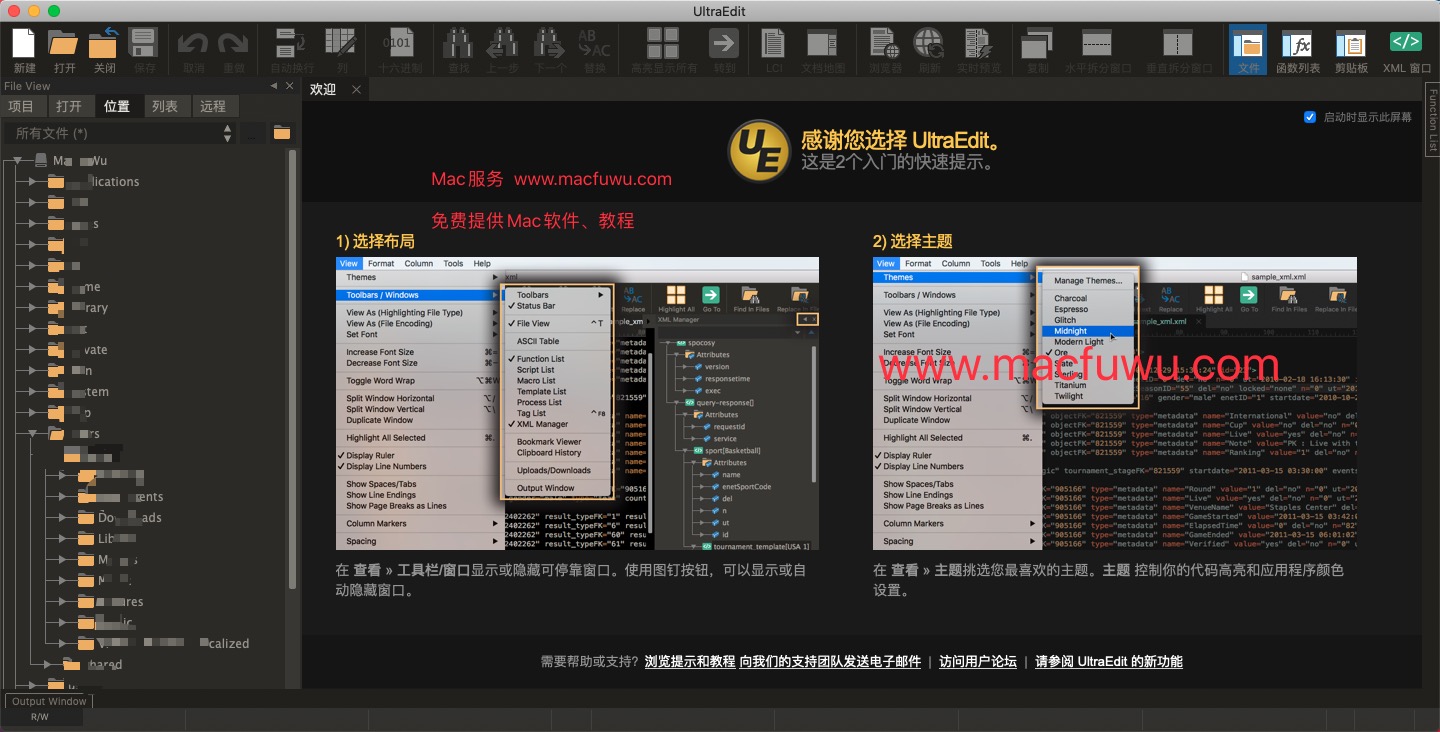The width and height of the screenshot is (1440, 732).
Task: Click the ellipsis button beside file filter
Action: point(255,133)
